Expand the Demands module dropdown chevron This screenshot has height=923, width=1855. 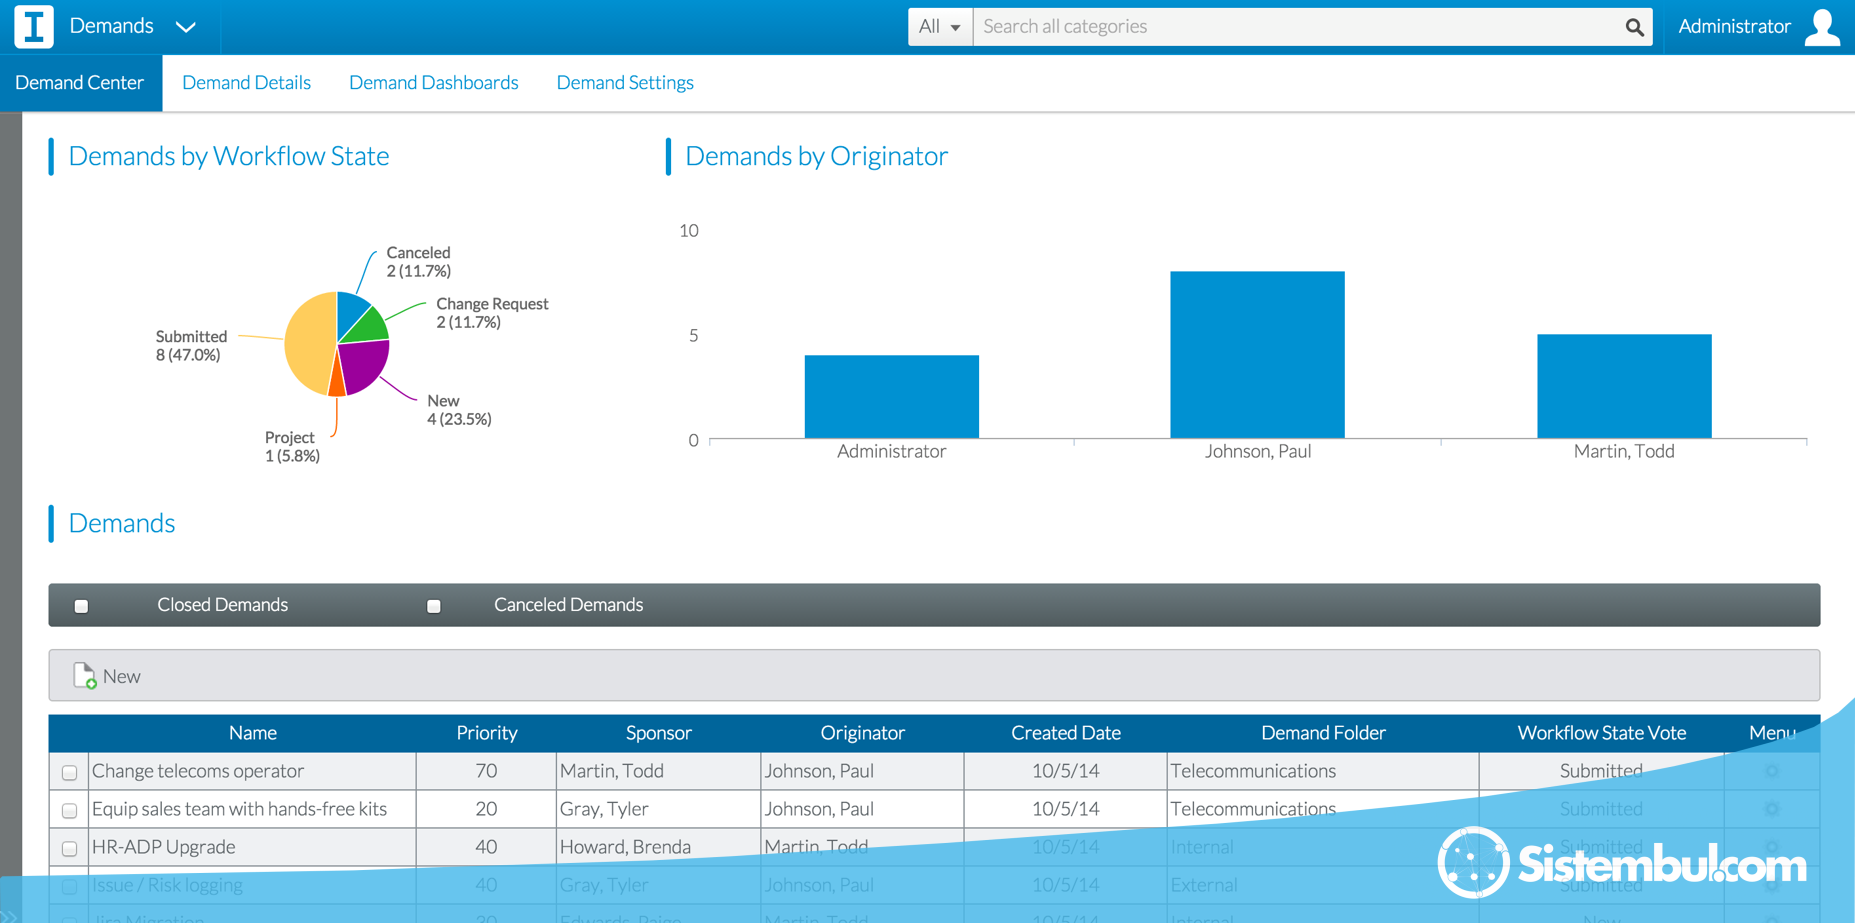[x=186, y=27]
